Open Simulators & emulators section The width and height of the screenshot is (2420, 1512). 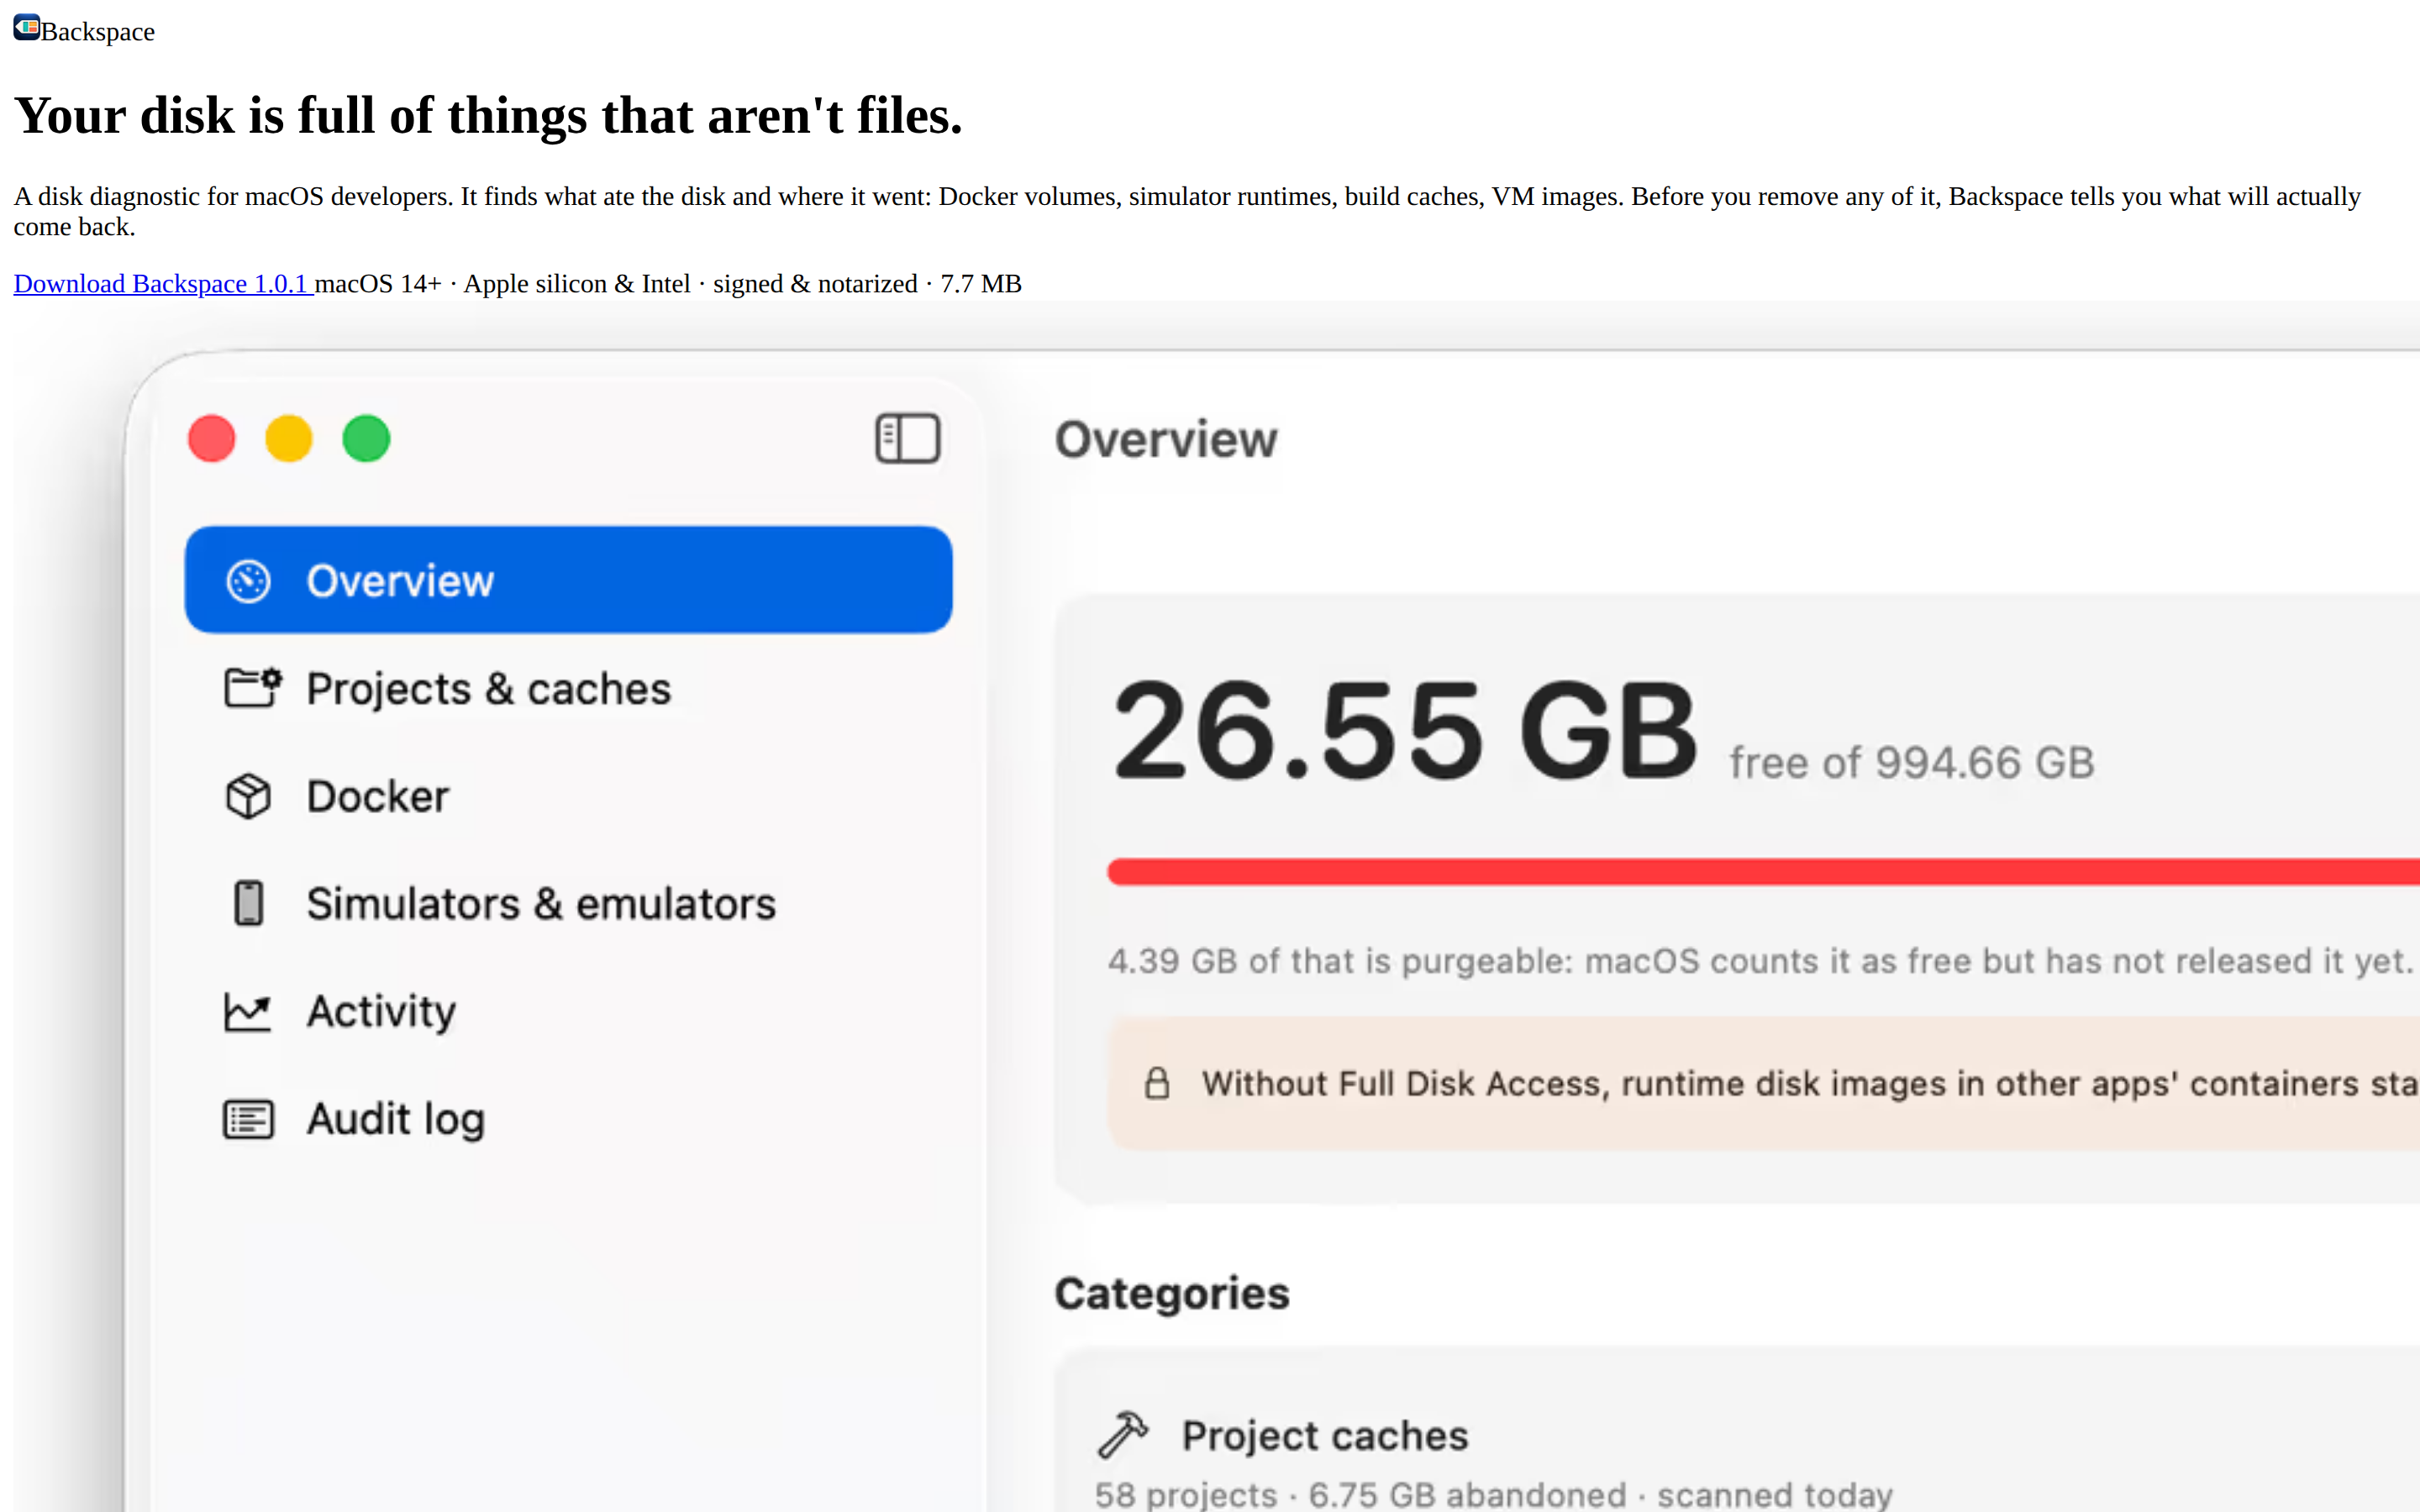coord(568,903)
